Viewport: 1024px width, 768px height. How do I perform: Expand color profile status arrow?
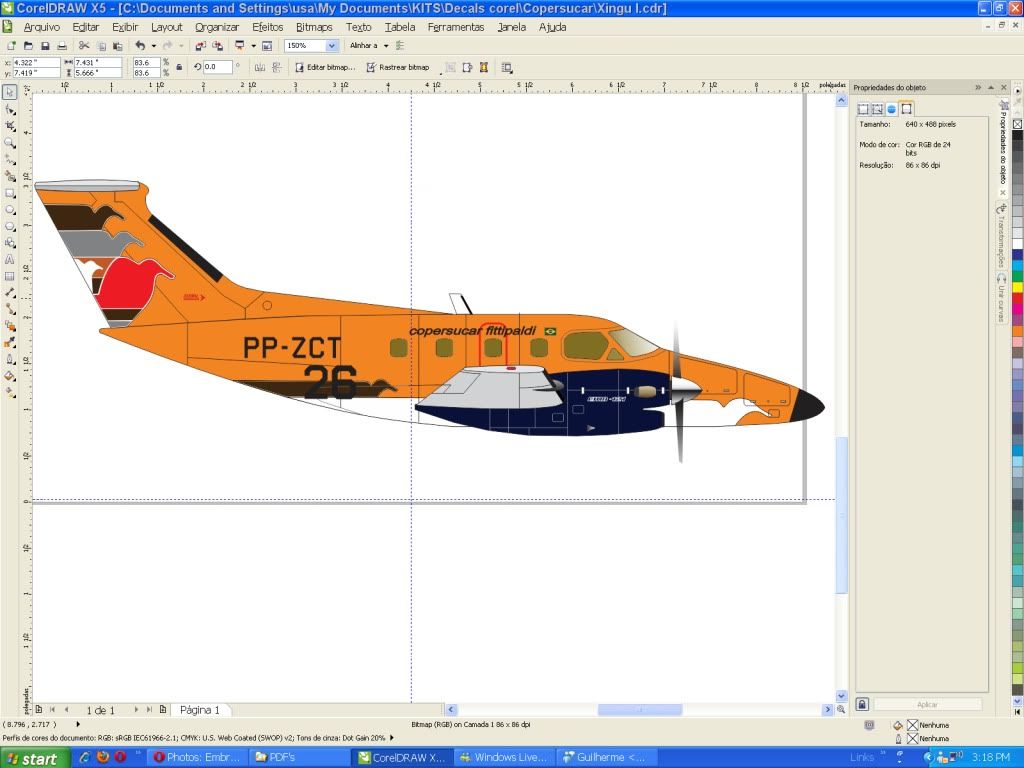(x=392, y=738)
